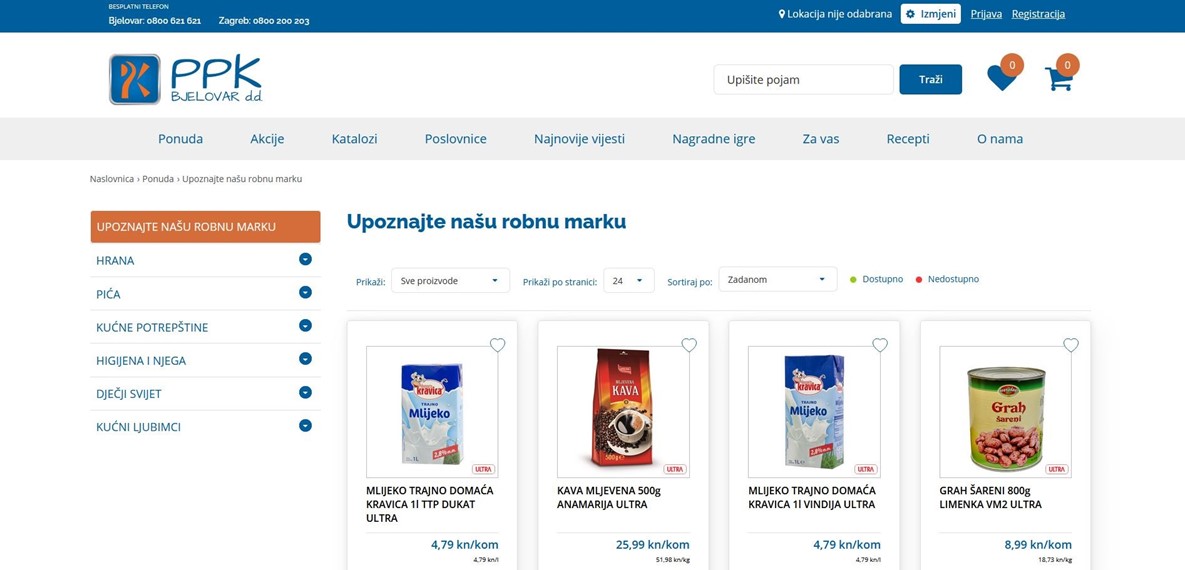Open the shopping cart icon
This screenshot has height=570, width=1185.
pos(1060,79)
